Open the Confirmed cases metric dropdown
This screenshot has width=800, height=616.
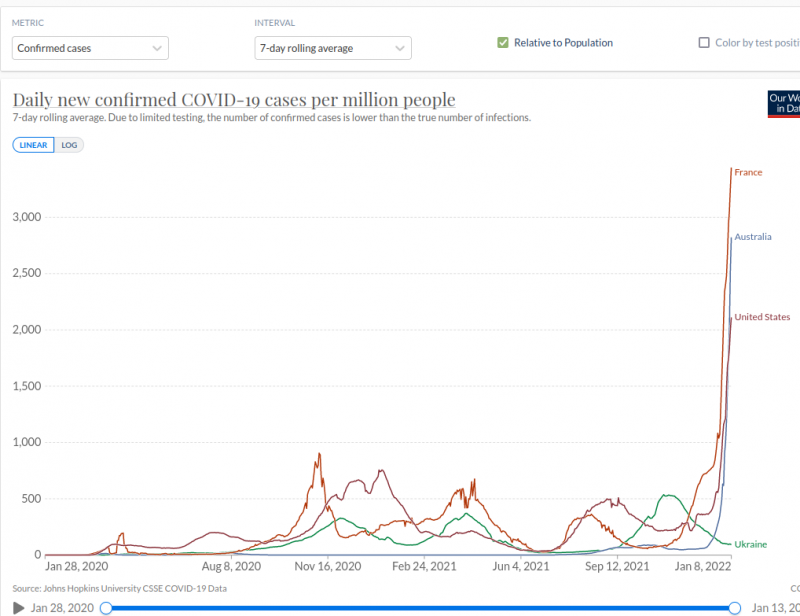[91, 48]
